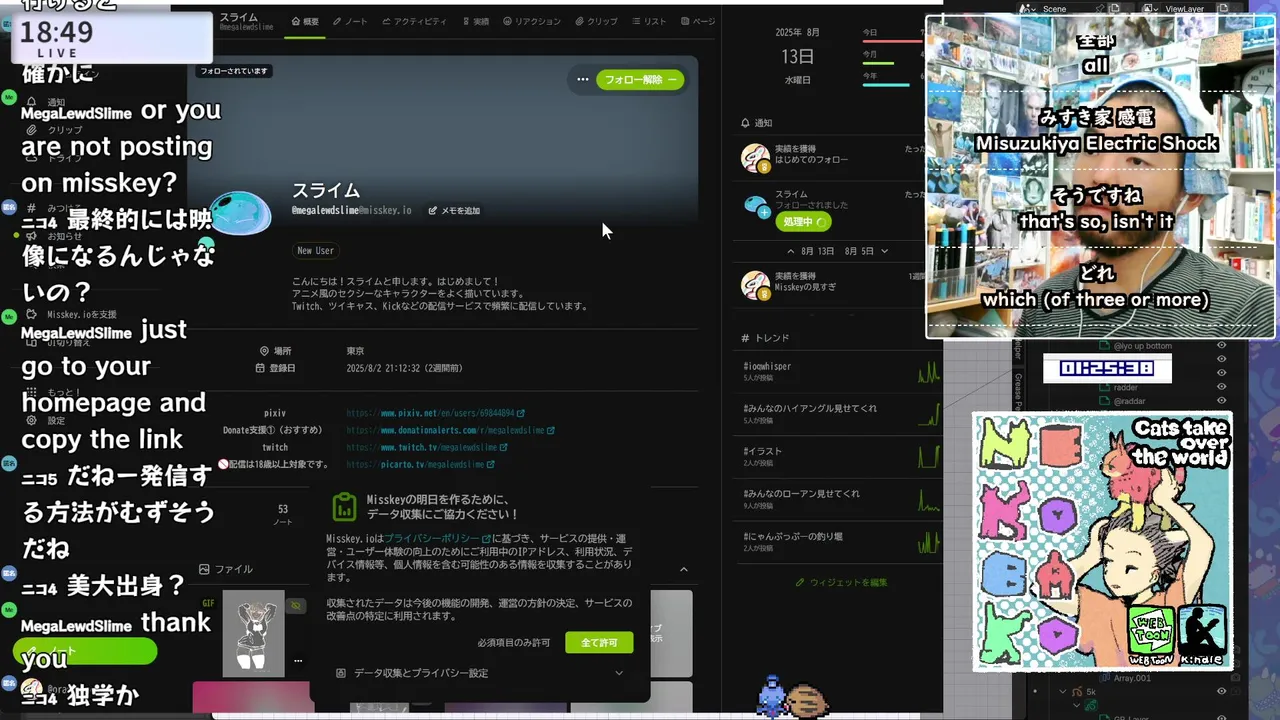Open the picarto.tv/megalewdslime link
This screenshot has height=720, width=1280.
421,464
